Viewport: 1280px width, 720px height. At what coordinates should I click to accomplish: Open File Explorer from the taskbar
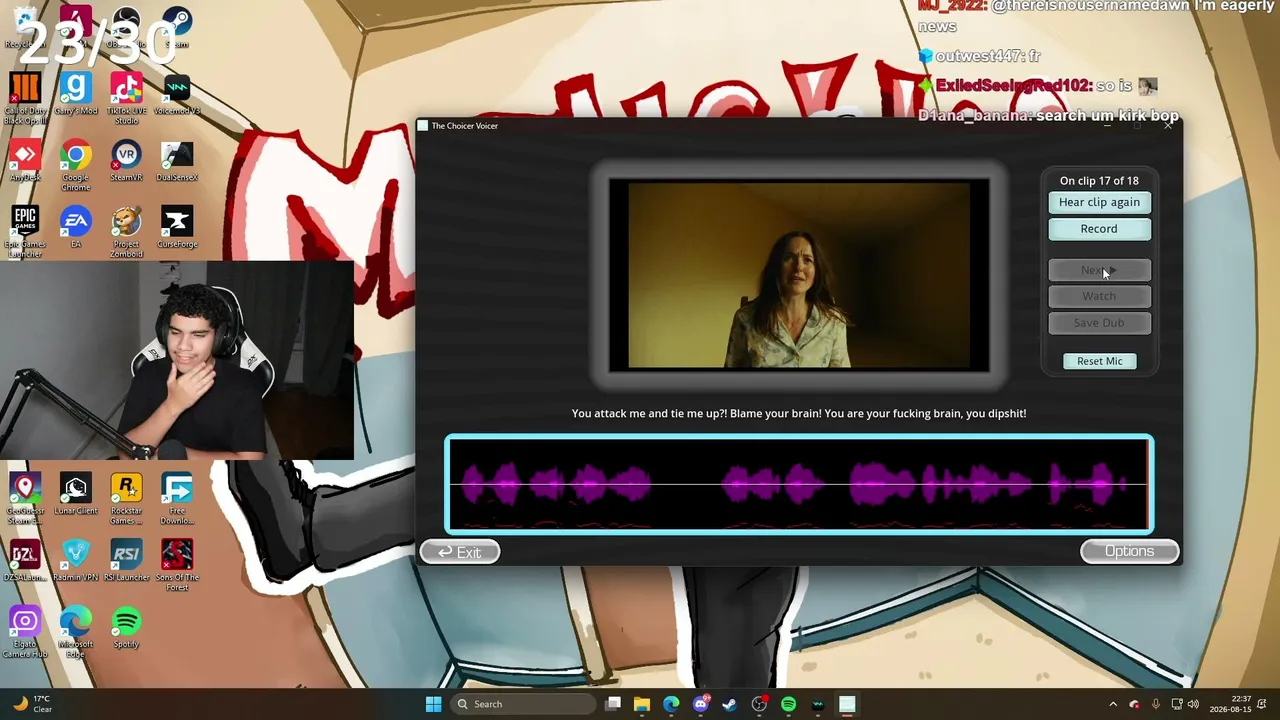click(642, 704)
